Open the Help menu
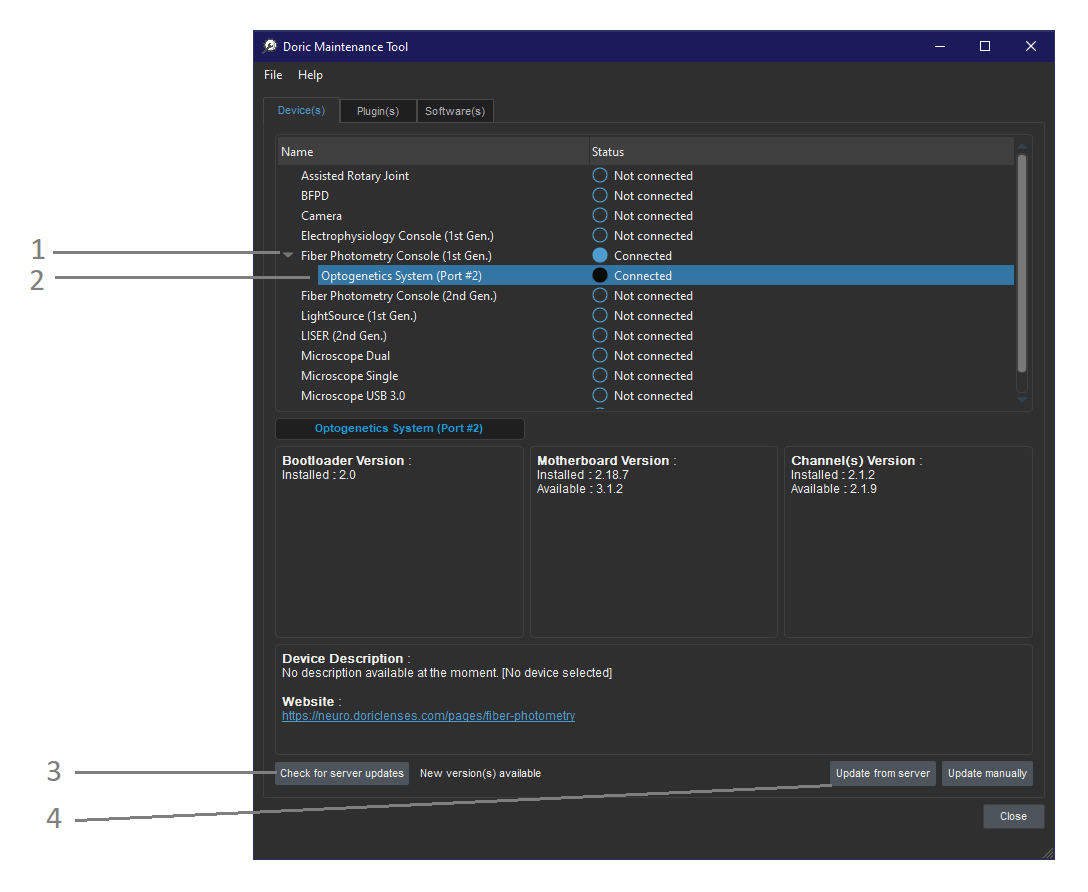Viewport: 1088px width, 892px height. pos(310,75)
